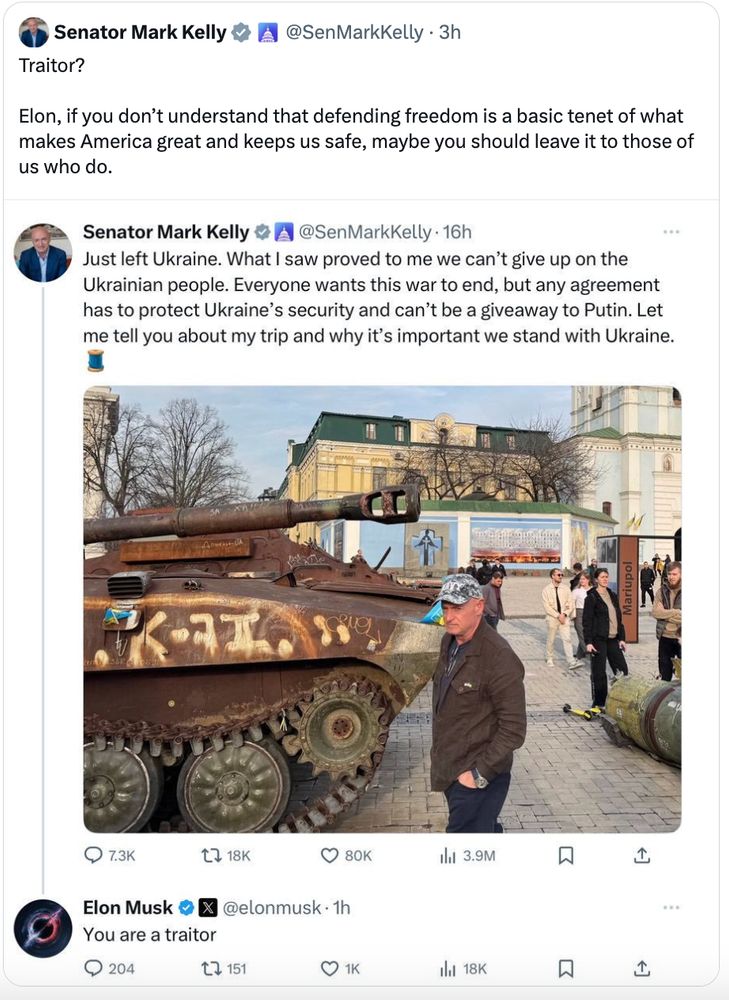The height and width of the screenshot is (1000, 729).
Task: Click Elon Musk's profile avatar
Action: pyautogui.click(x=43, y=928)
